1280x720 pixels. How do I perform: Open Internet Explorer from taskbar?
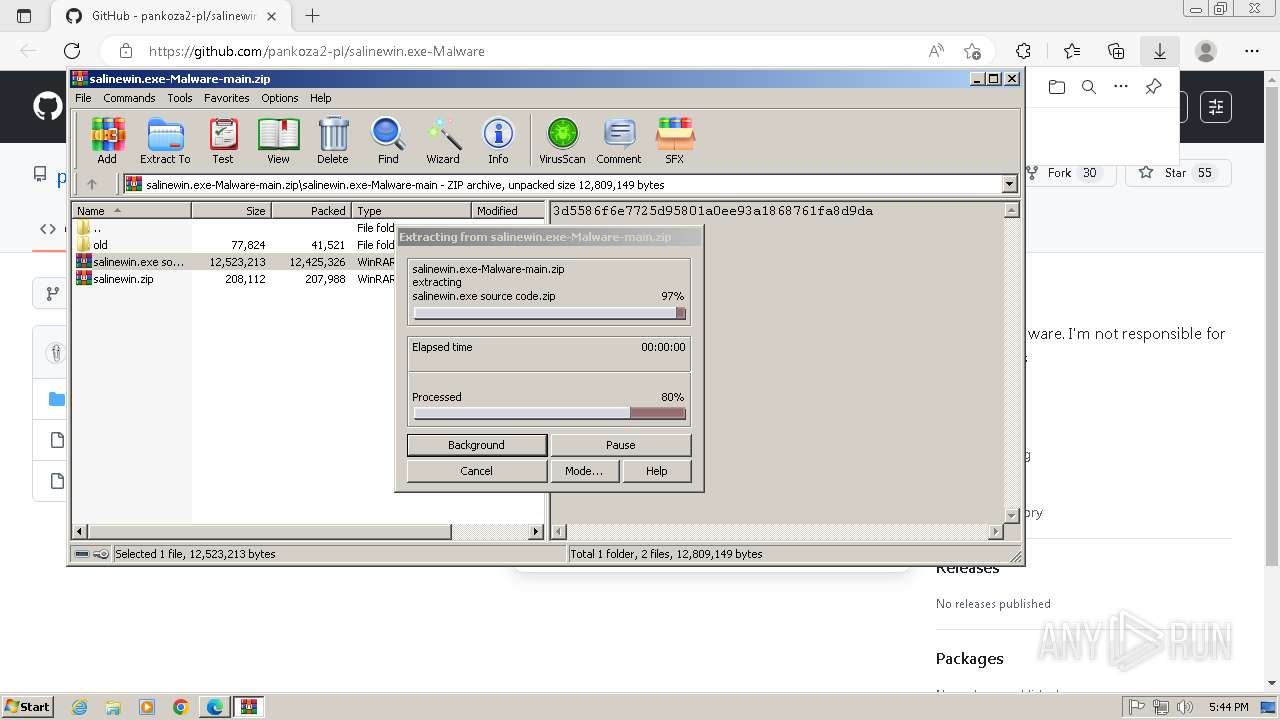(79, 707)
